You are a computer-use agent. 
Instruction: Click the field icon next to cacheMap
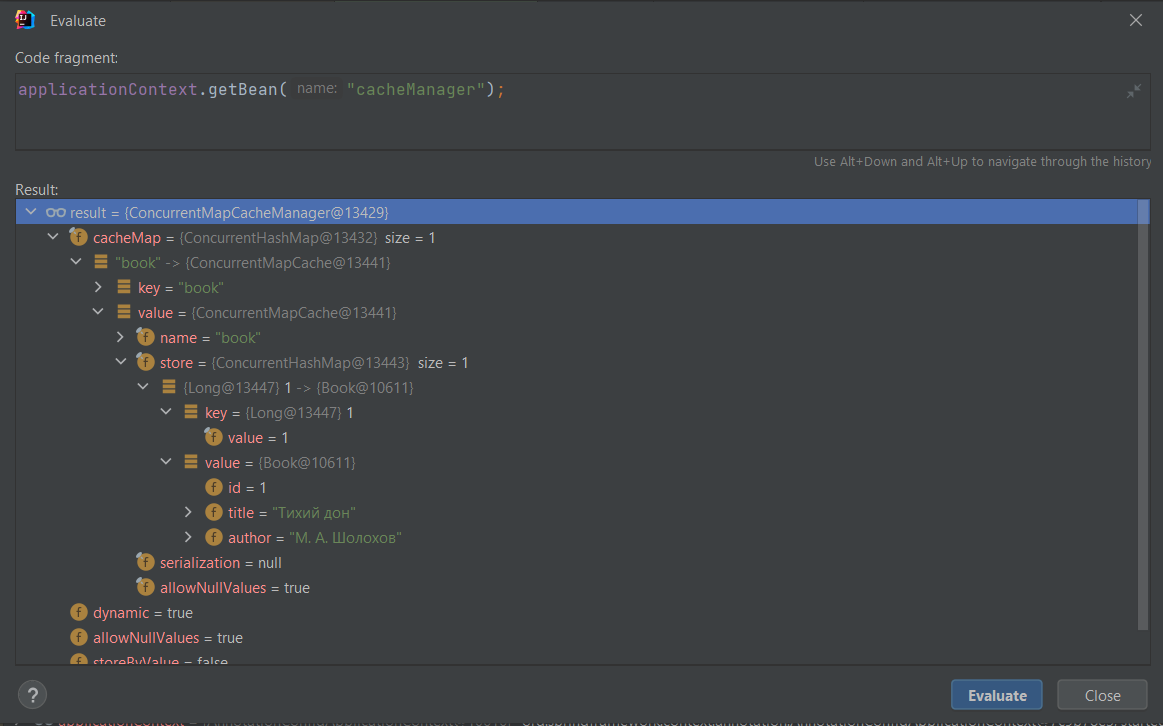[x=78, y=238]
